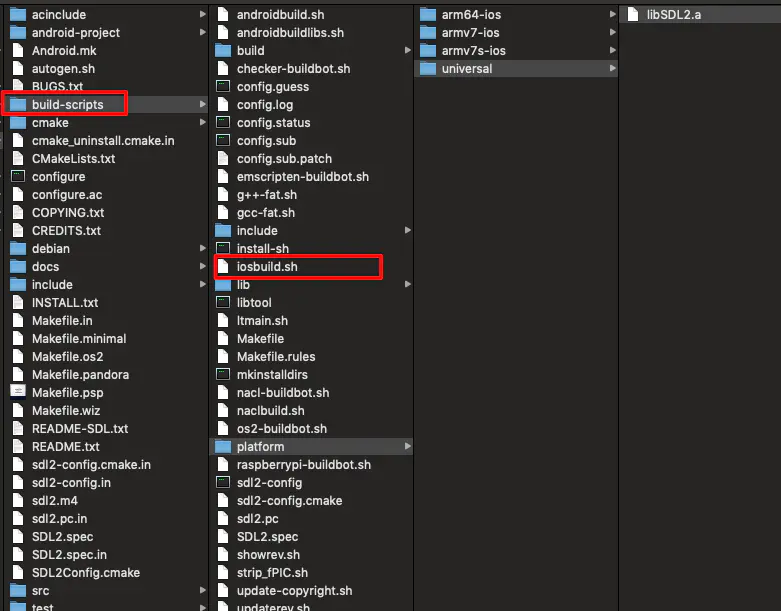Expand the acinclude folder arrow

pos(203,14)
